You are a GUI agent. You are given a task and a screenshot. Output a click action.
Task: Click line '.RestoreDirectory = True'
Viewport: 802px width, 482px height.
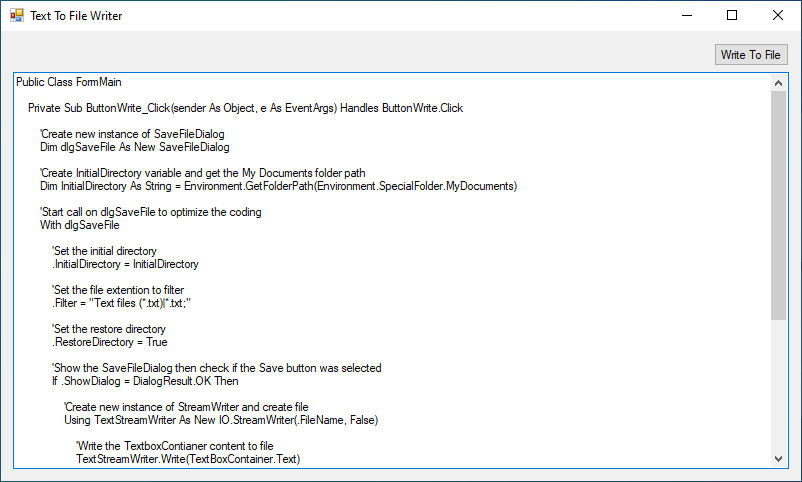[109, 342]
